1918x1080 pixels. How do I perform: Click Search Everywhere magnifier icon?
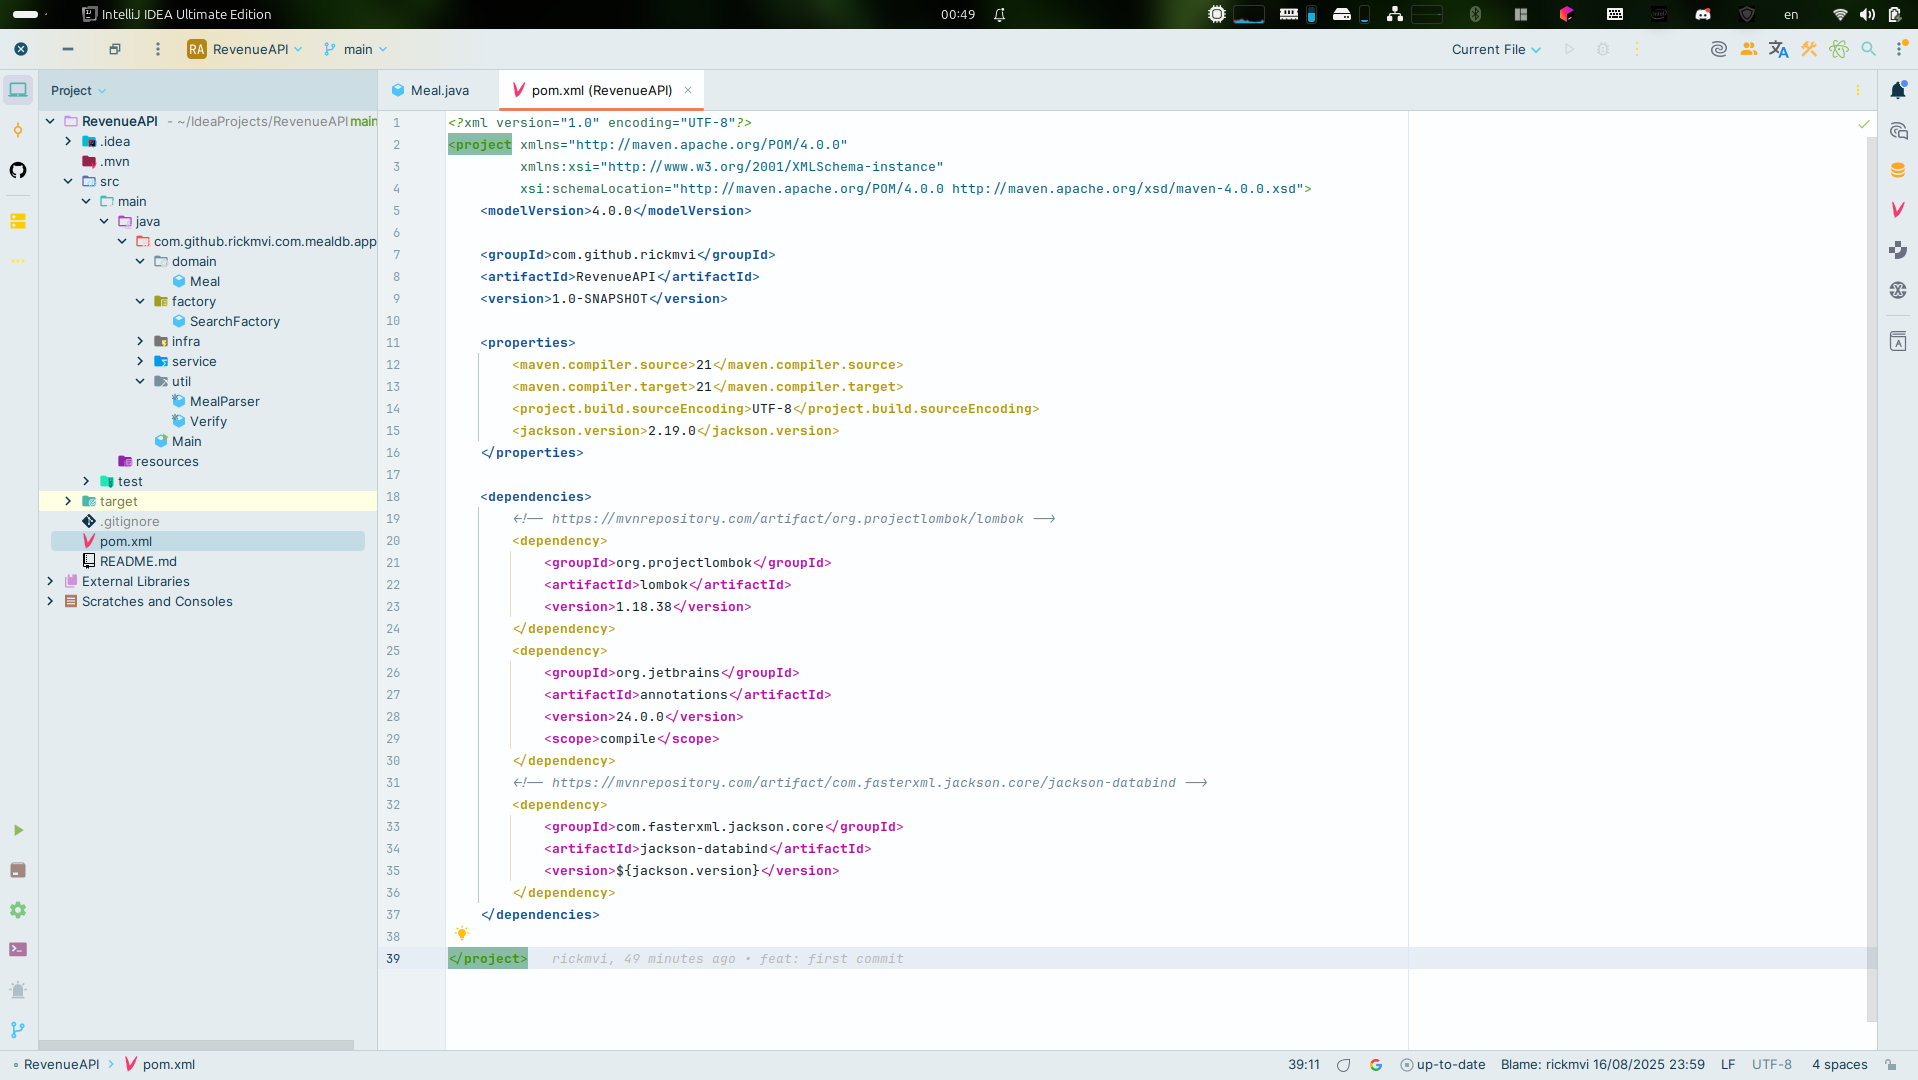pos(1868,49)
